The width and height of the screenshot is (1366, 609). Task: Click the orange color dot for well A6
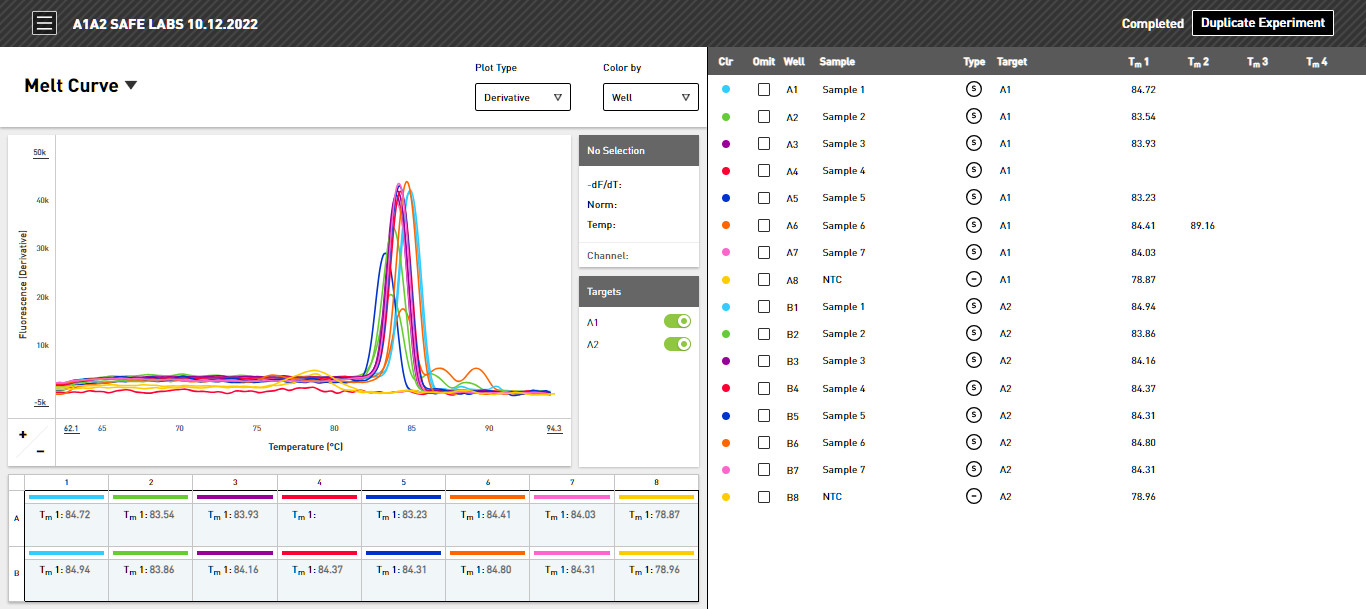point(725,225)
